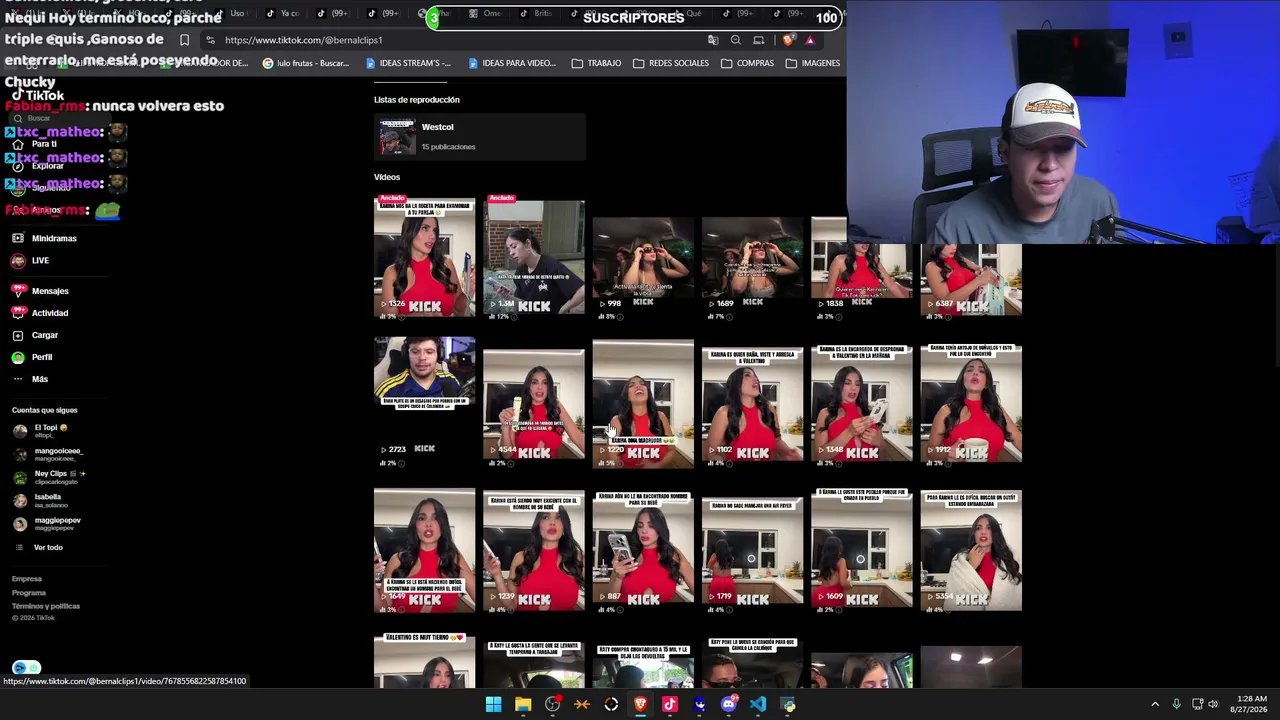Open Brave browser from the taskbar
Screen dimensions: 1280x720
pyautogui.click(x=641, y=705)
